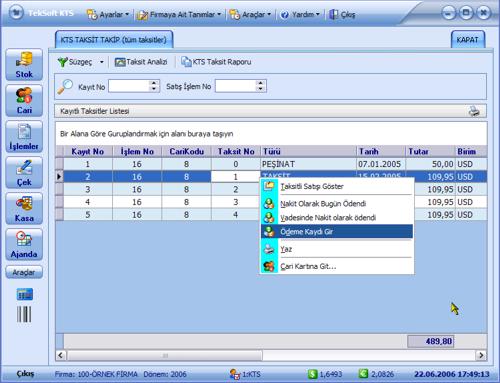Click the Cari Kartına Git icon

pos(269,266)
